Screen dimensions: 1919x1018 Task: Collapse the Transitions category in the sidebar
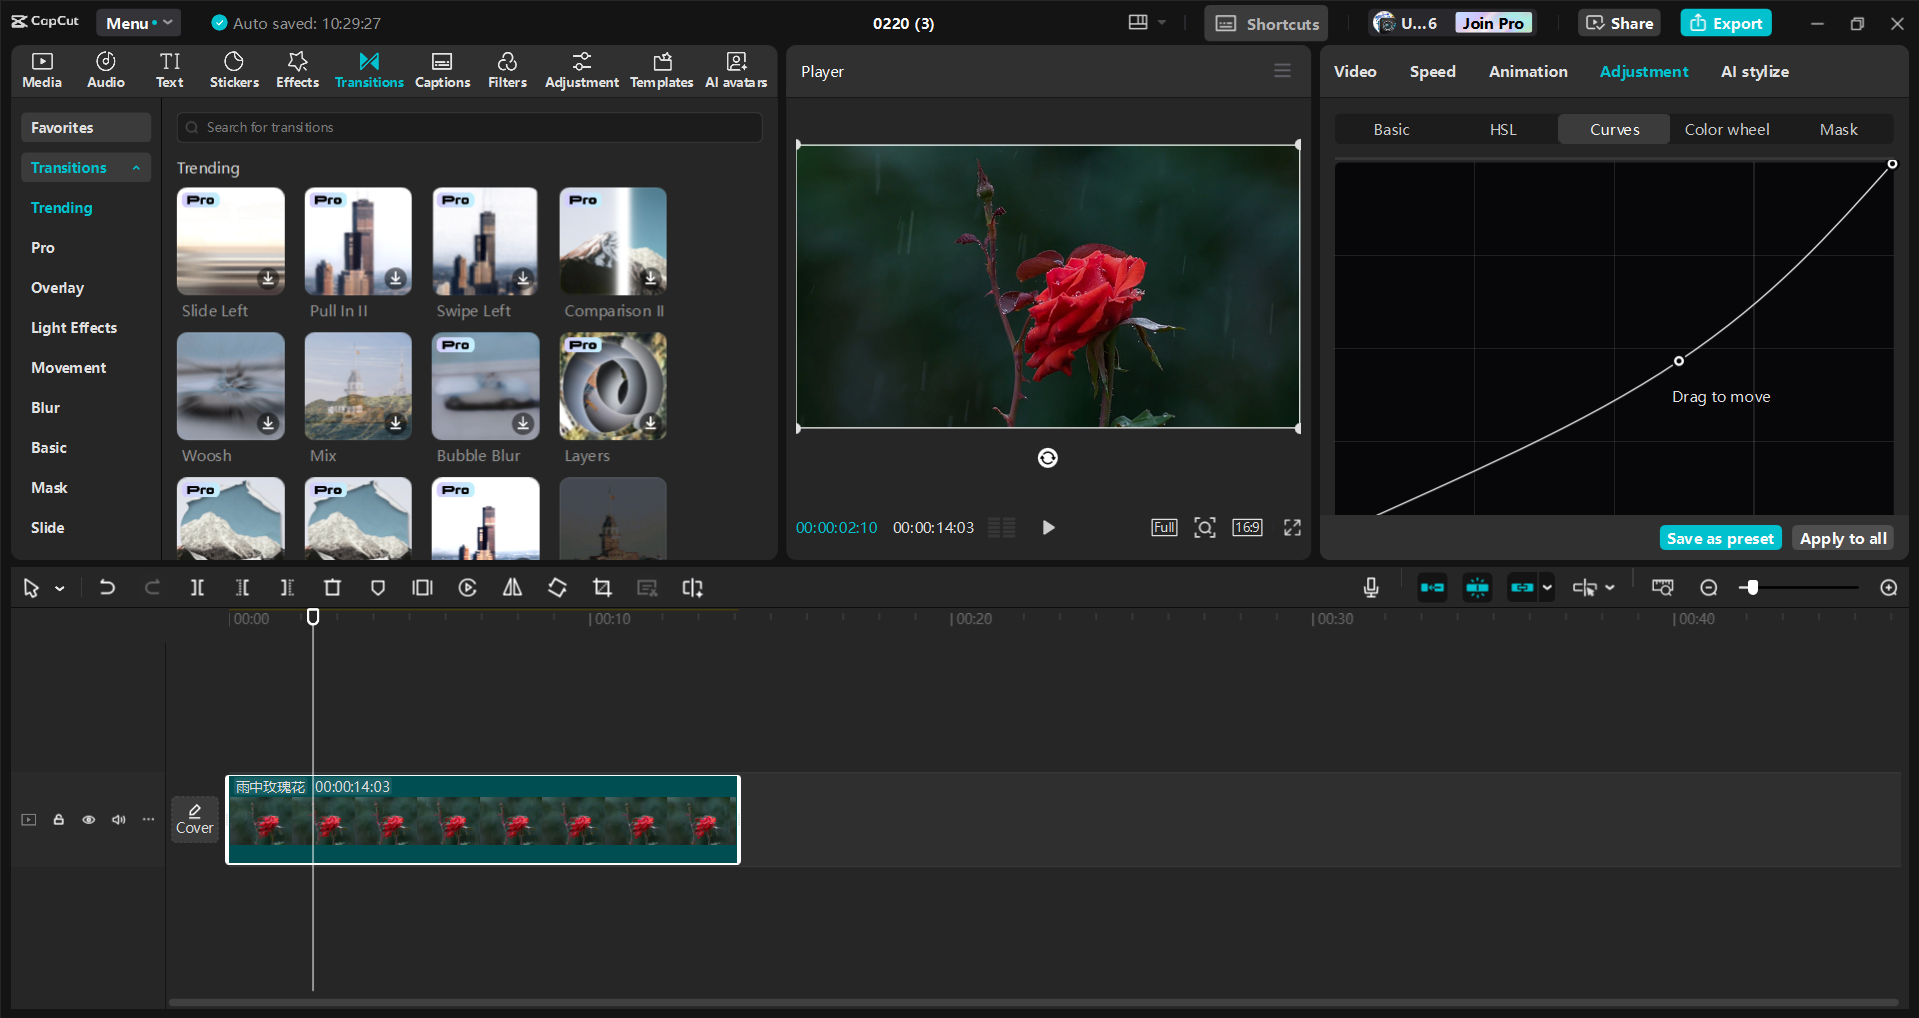pyautogui.click(x=137, y=167)
